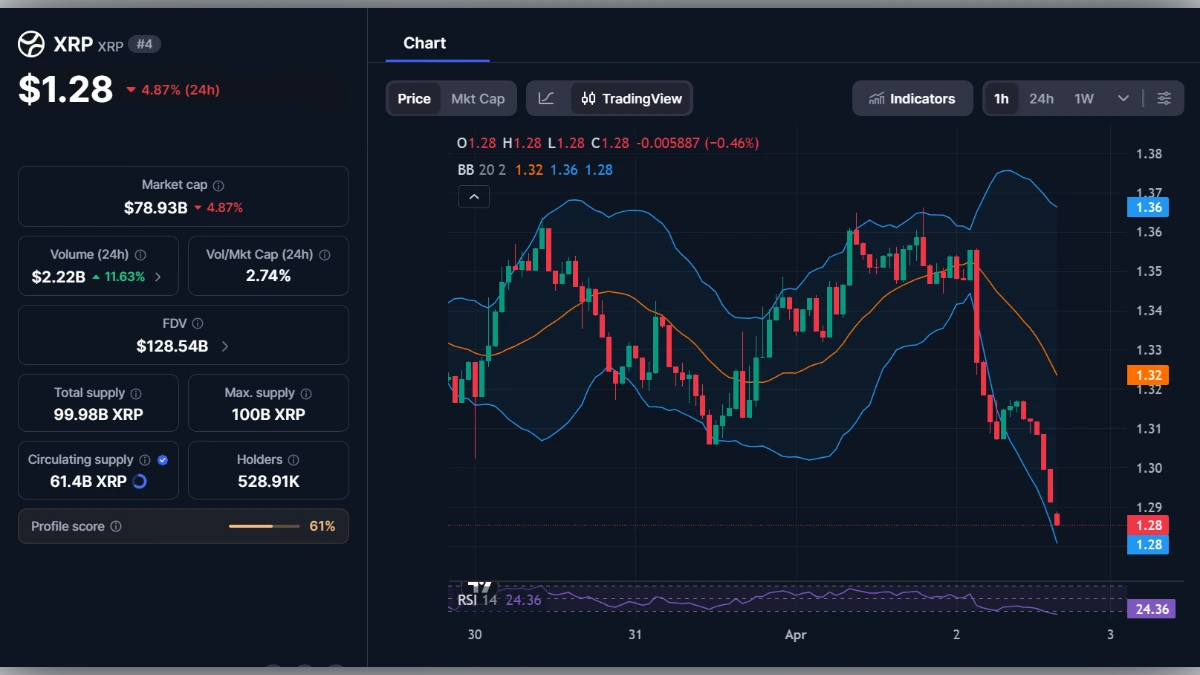1200x675 pixels.
Task: Click the Holders info icon
Action: click(292, 459)
